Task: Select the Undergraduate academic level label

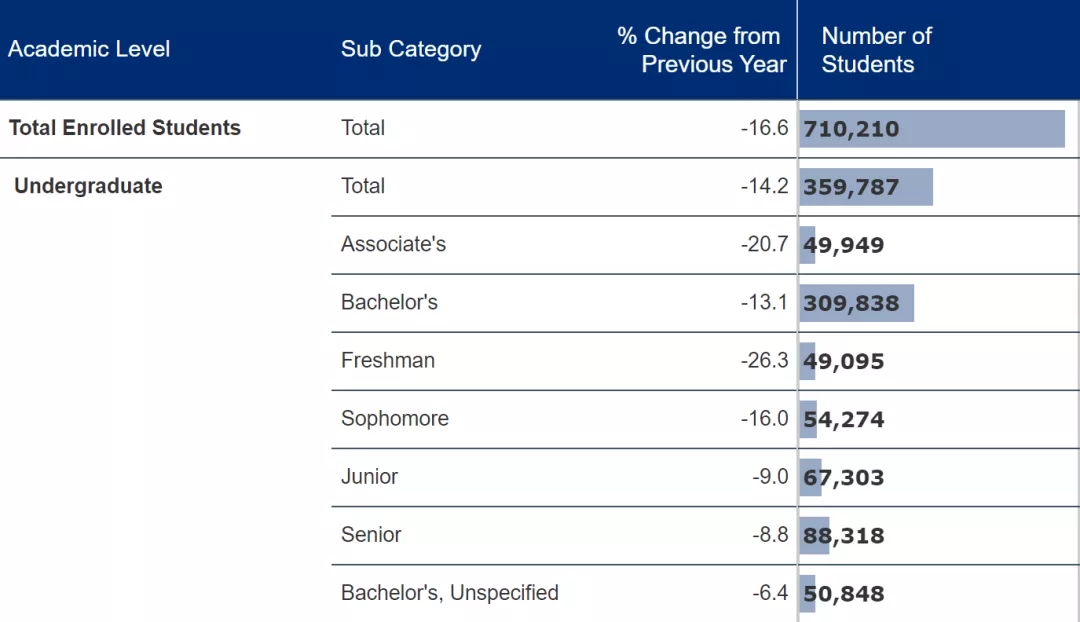Action: (x=88, y=185)
